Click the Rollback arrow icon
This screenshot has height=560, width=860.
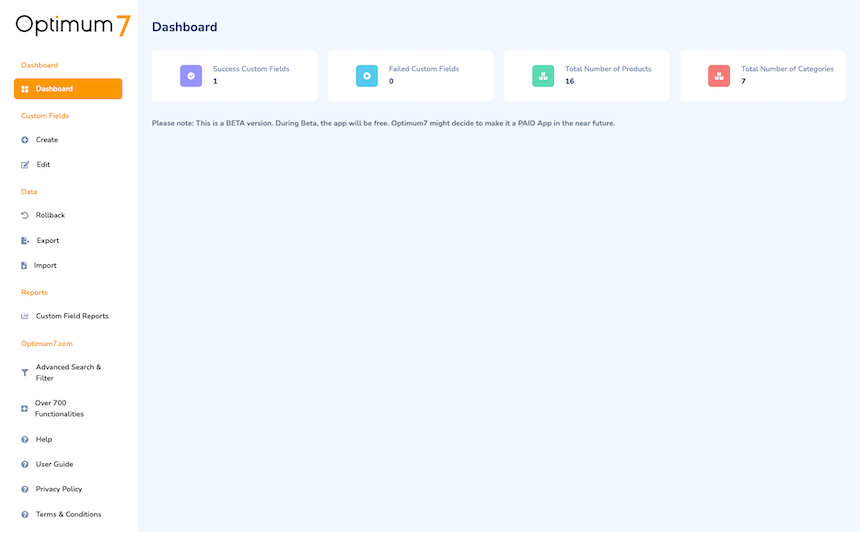(25, 216)
